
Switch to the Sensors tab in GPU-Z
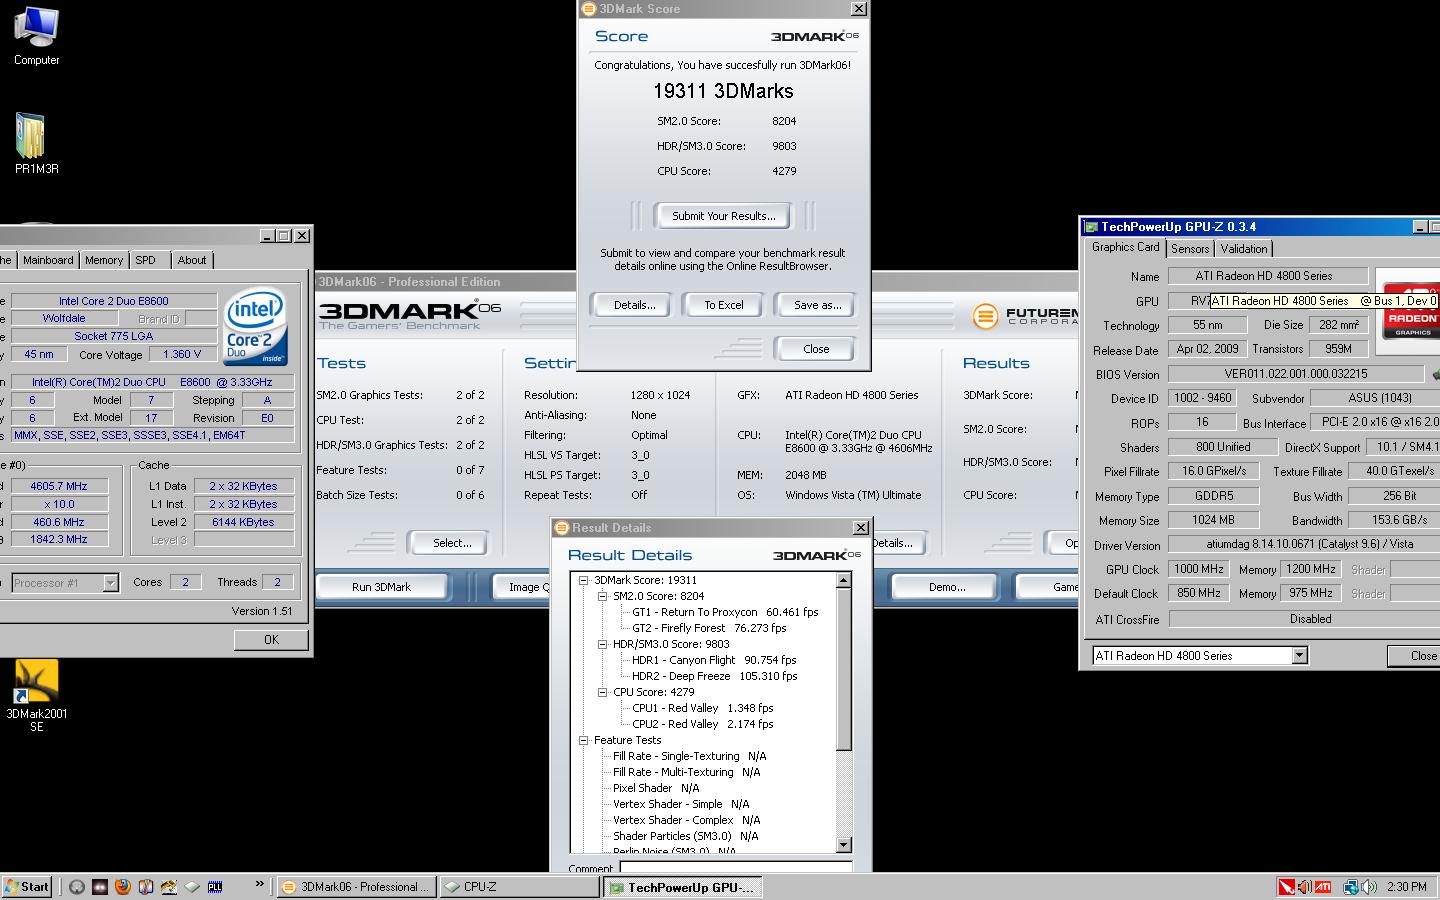point(1190,249)
